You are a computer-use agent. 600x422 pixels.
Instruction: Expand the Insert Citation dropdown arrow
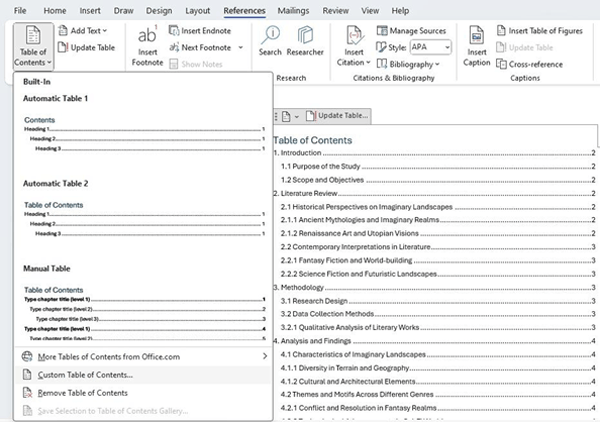pos(368,62)
